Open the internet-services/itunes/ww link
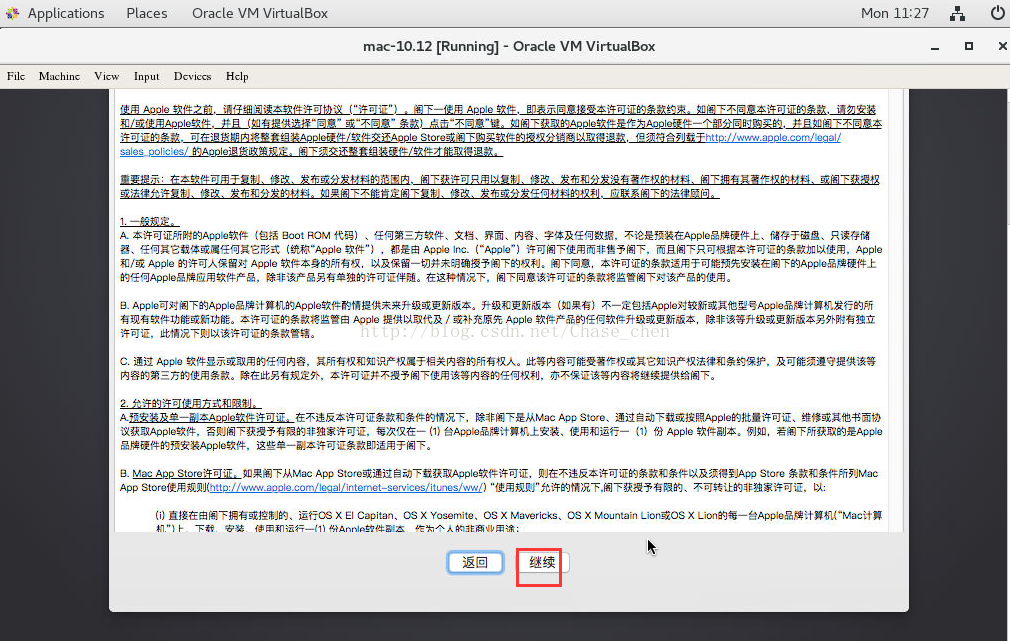Screen dimensions: 1010x641 pos(345,488)
